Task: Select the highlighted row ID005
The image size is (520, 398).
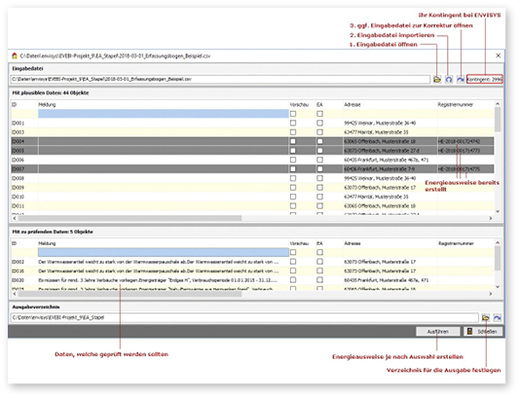Action: (x=252, y=151)
